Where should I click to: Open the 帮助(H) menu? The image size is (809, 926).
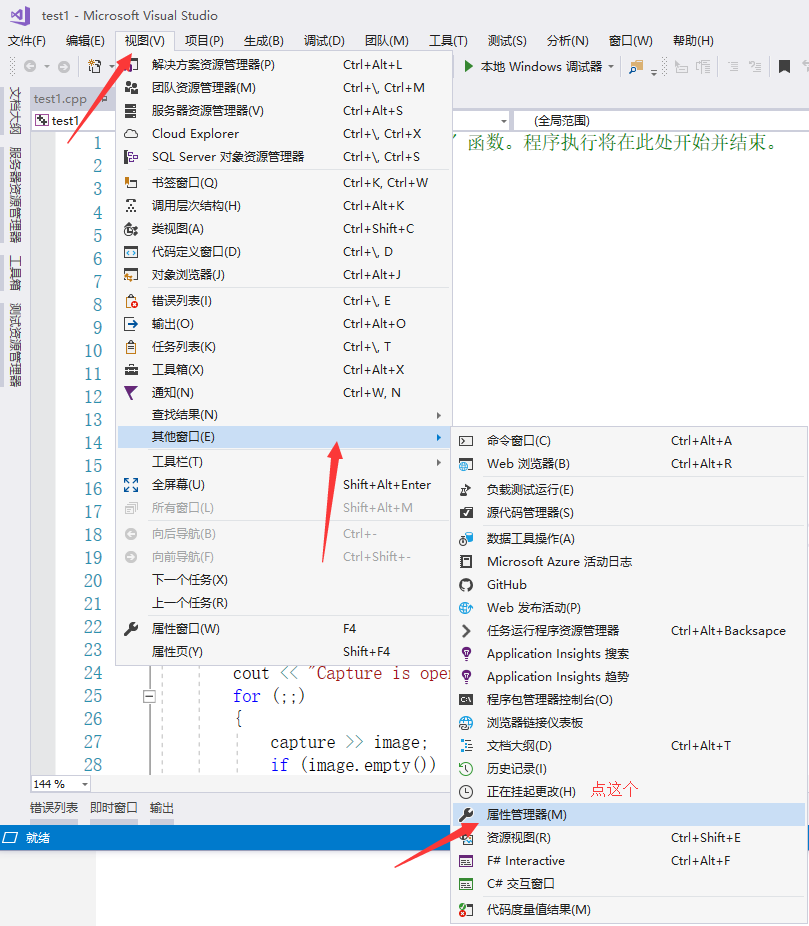pos(693,41)
